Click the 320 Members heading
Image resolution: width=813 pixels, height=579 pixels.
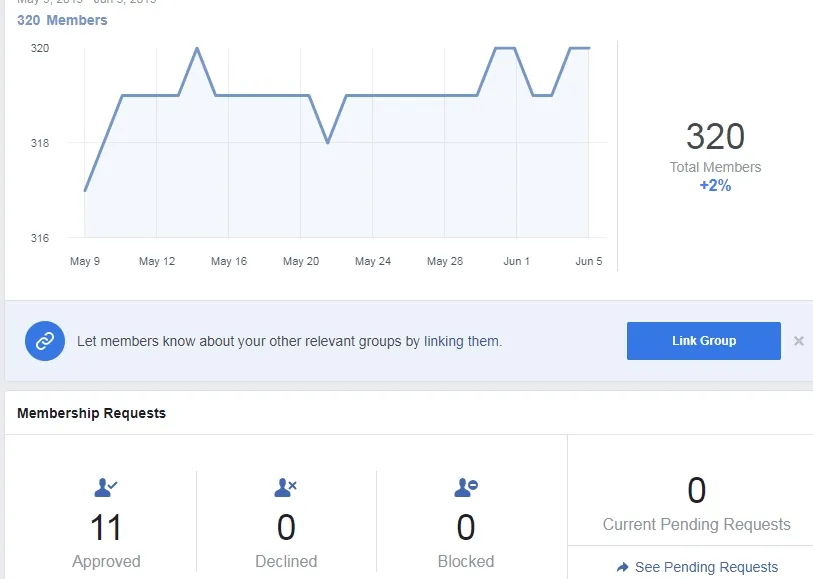pos(62,20)
